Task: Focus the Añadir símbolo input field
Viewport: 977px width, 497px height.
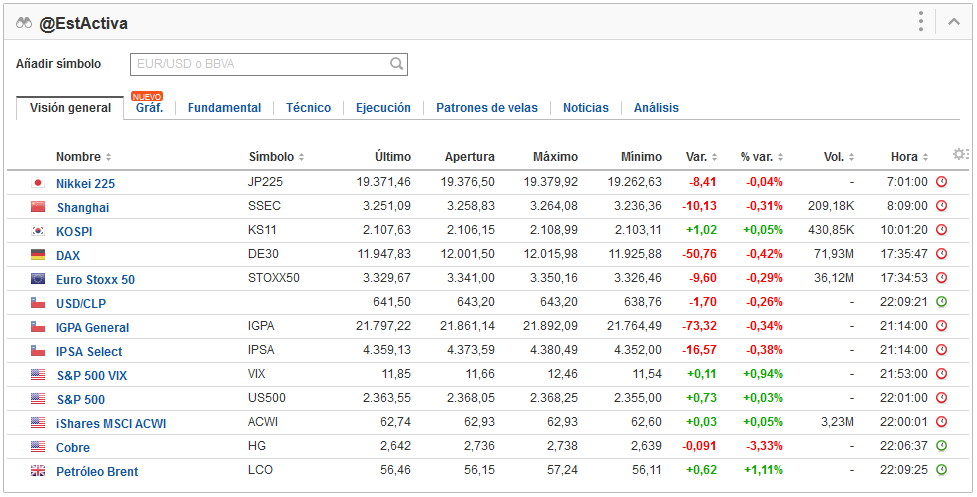Action: pyautogui.click(x=269, y=64)
